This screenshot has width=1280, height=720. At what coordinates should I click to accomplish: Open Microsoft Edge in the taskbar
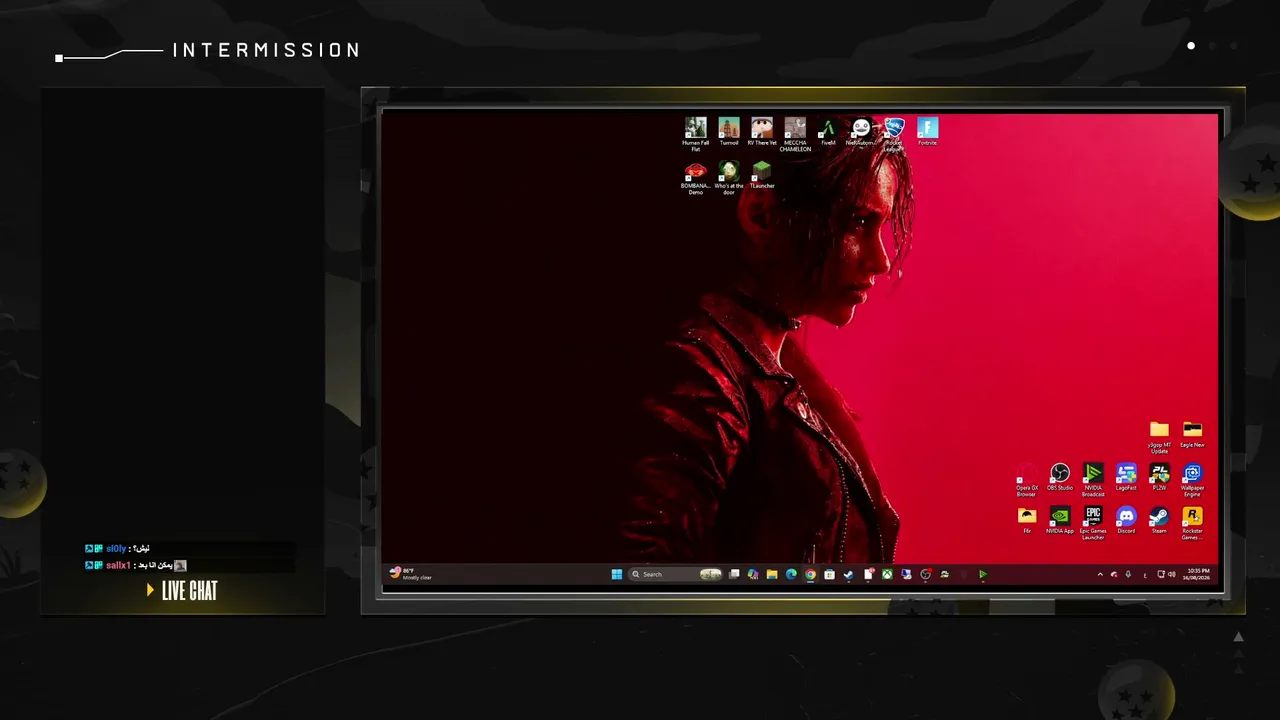(x=791, y=574)
